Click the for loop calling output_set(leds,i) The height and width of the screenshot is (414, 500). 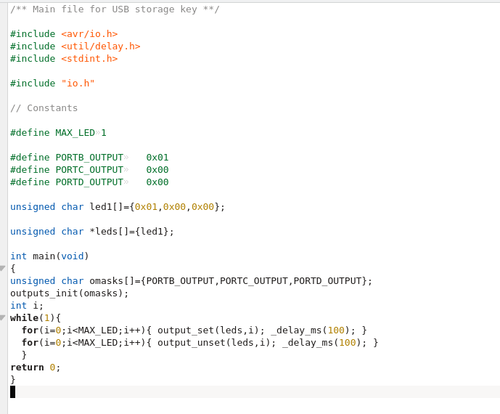tap(194, 330)
